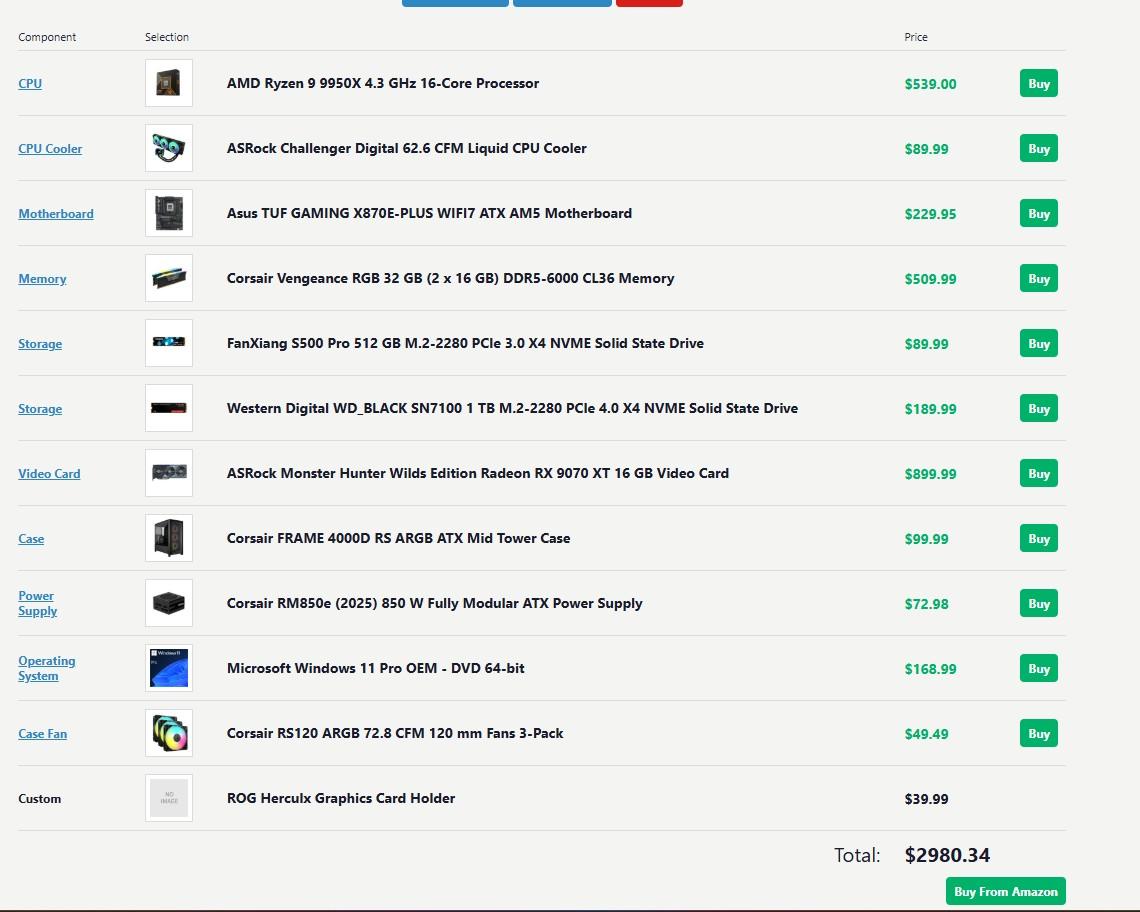Click the $99.99 case price
1140x912 pixels.
(x=926, y=539)
